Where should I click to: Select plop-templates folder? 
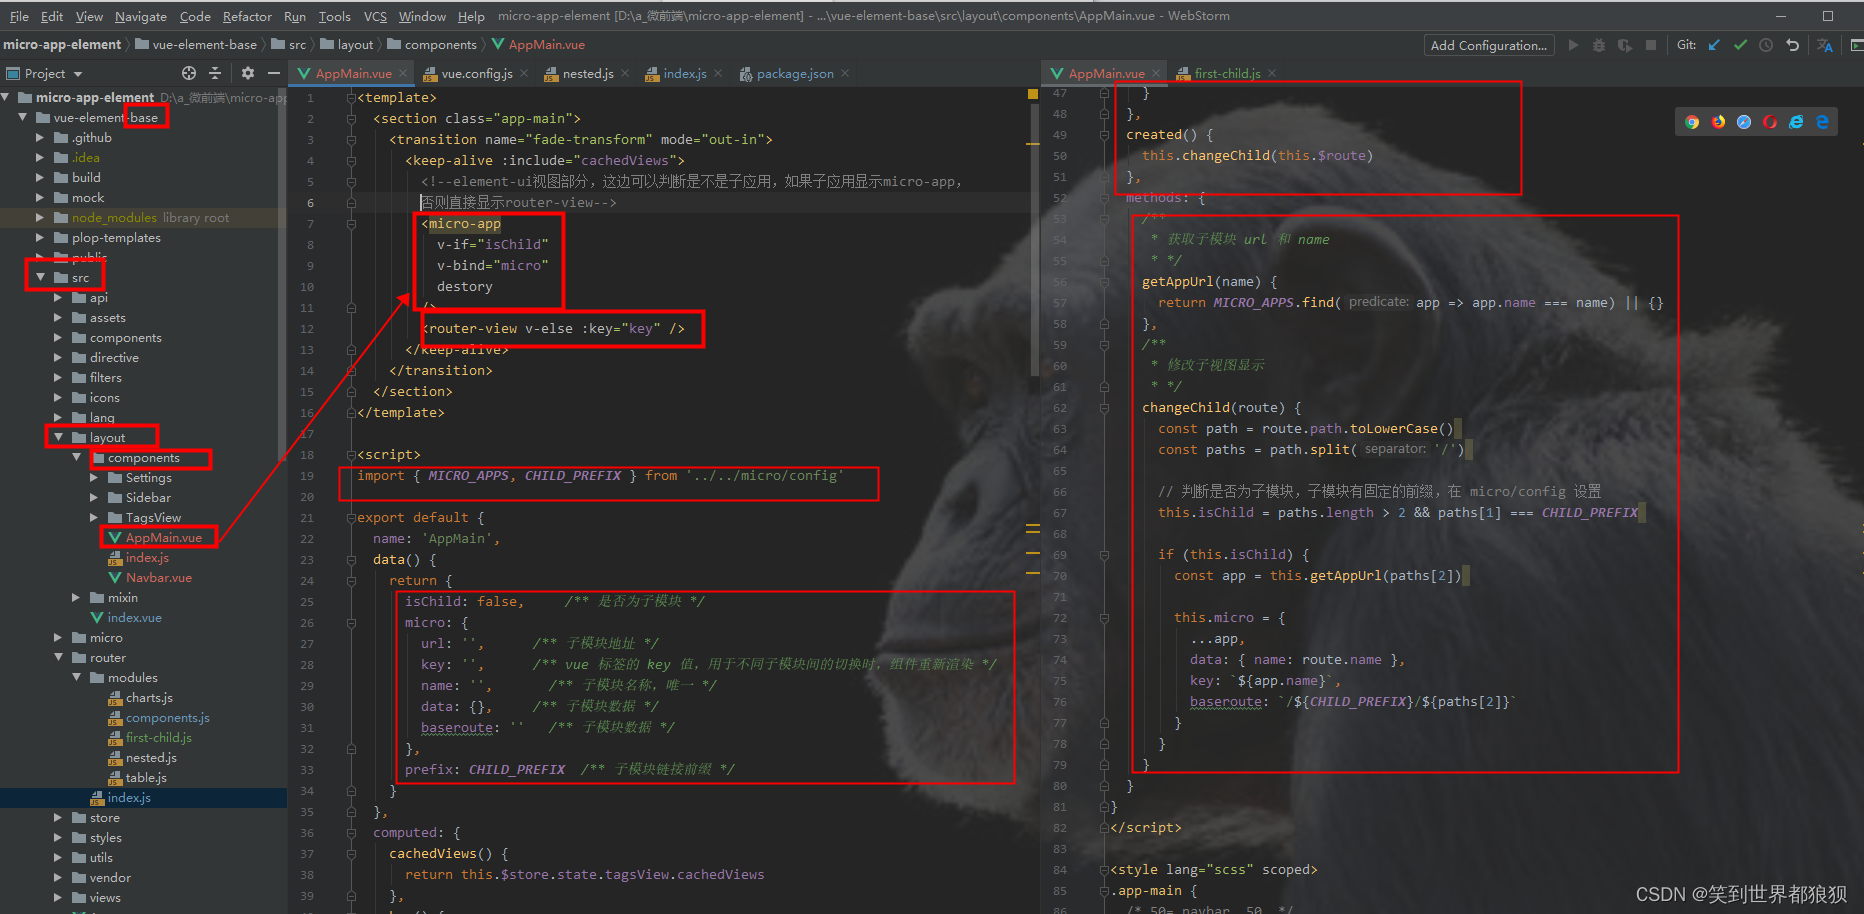(116, 237)
